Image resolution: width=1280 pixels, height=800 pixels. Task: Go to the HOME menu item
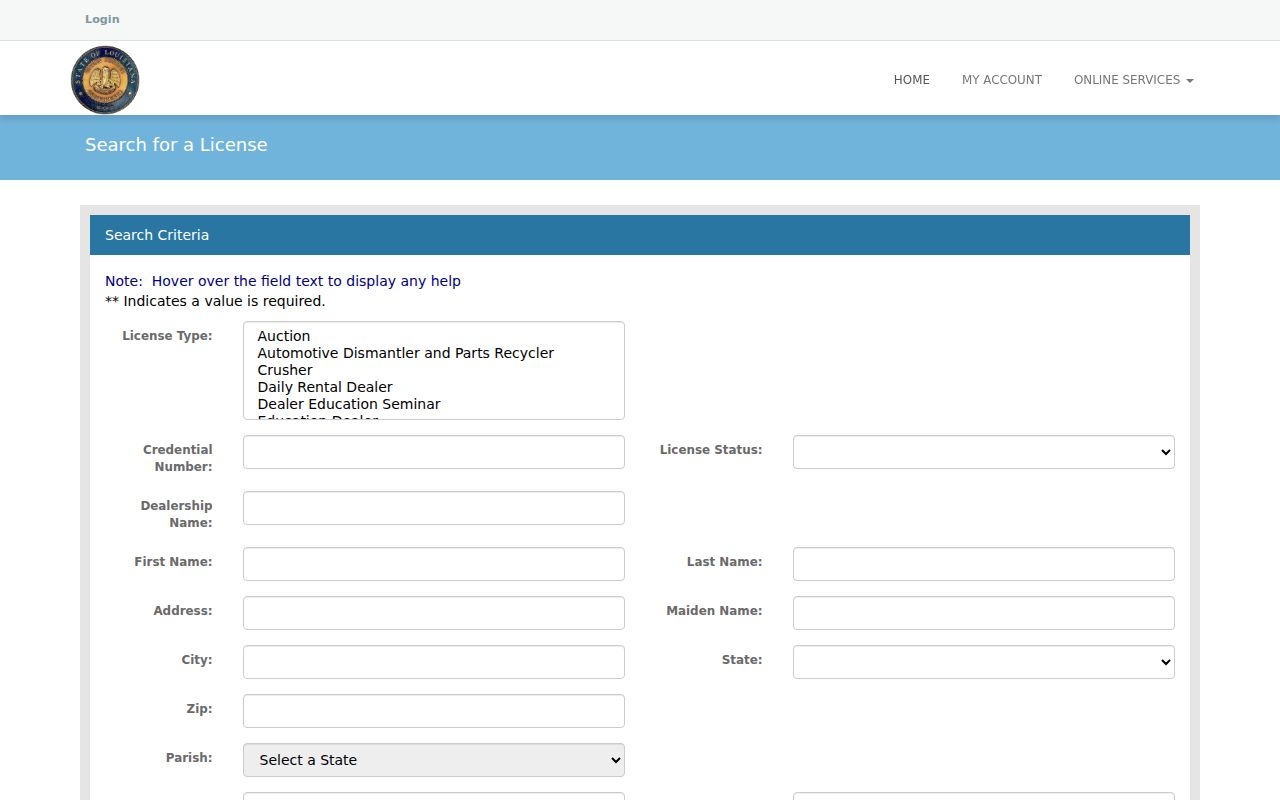pos(912,80)
